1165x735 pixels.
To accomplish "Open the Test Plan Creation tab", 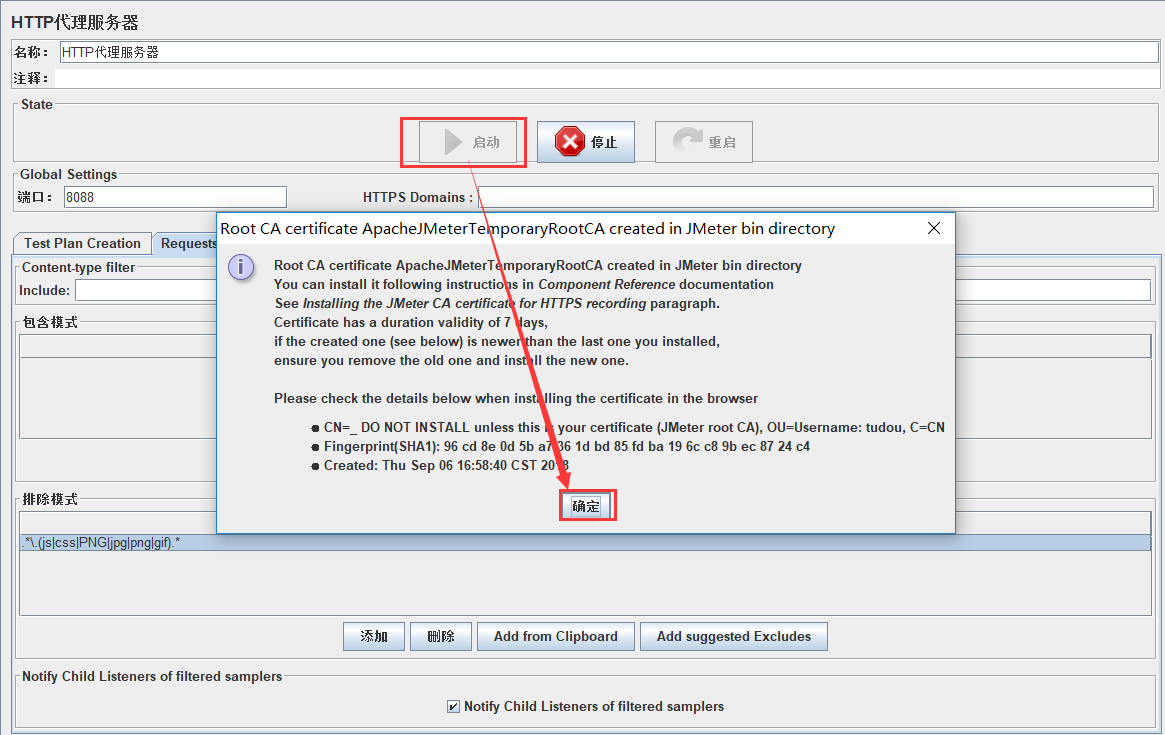I will [82, 243].
